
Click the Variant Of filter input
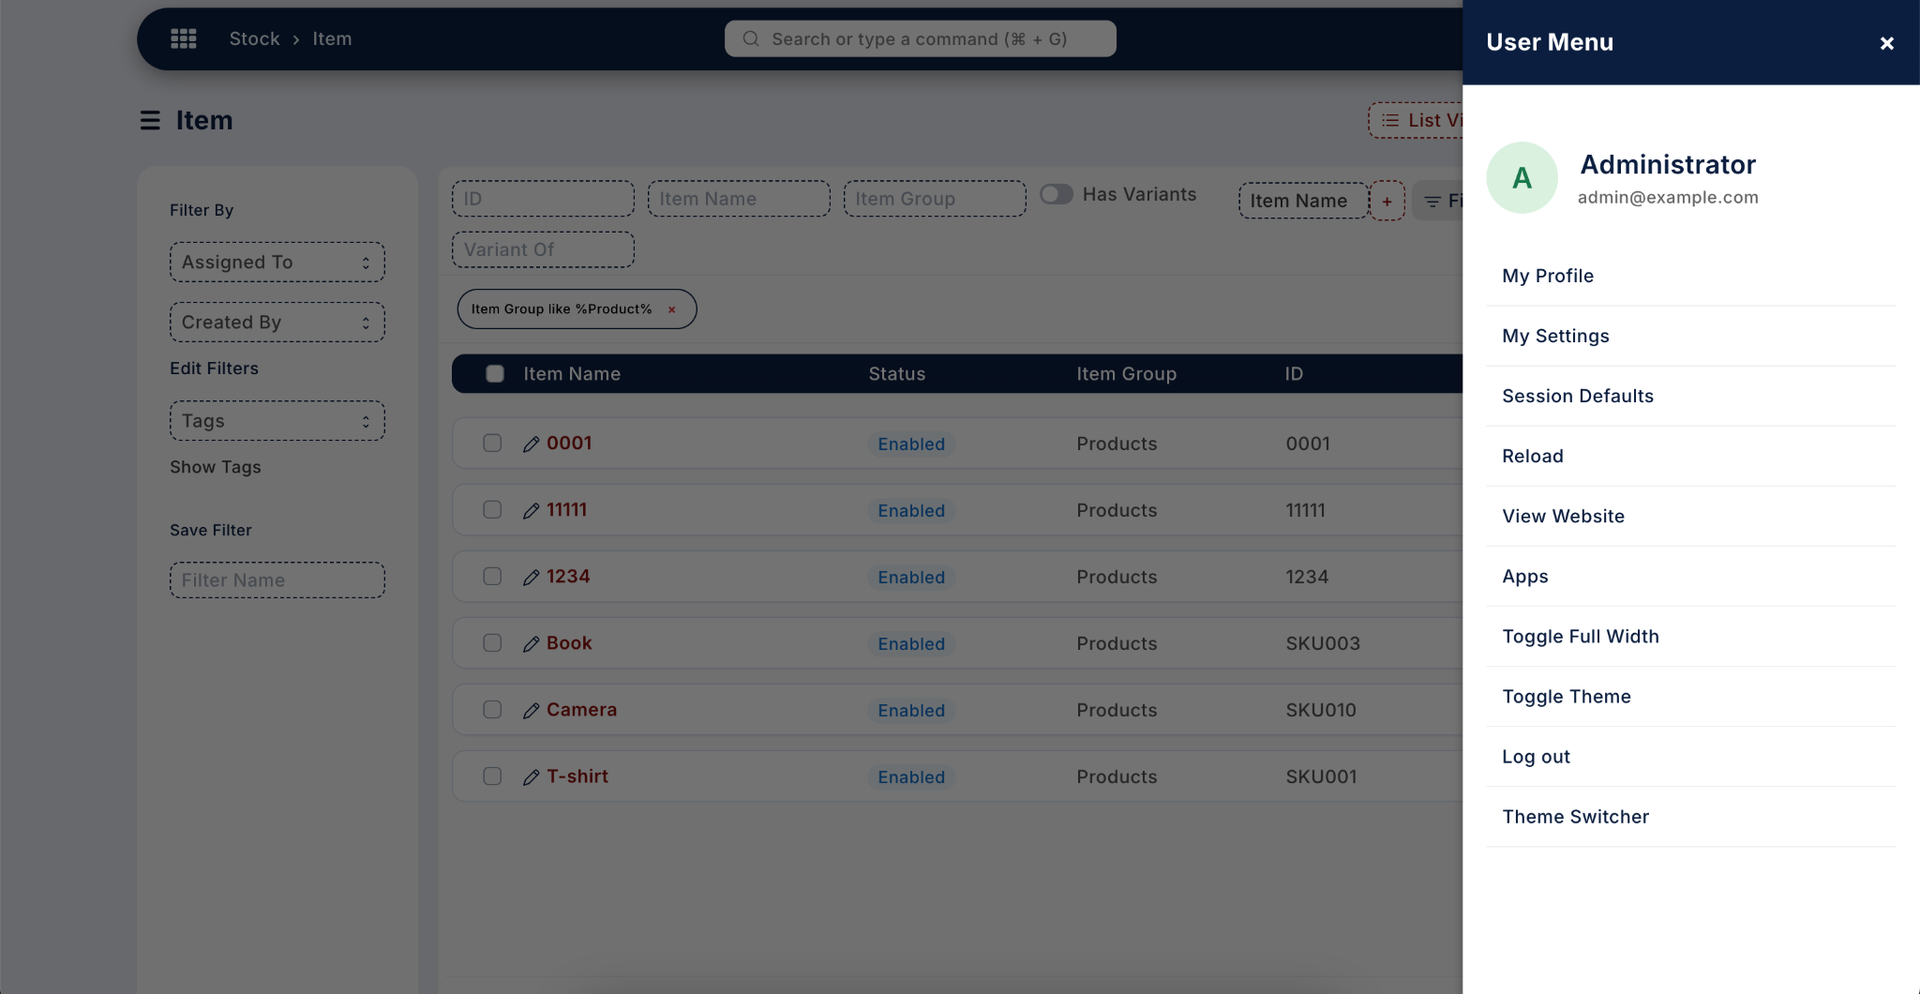(543, 250)
